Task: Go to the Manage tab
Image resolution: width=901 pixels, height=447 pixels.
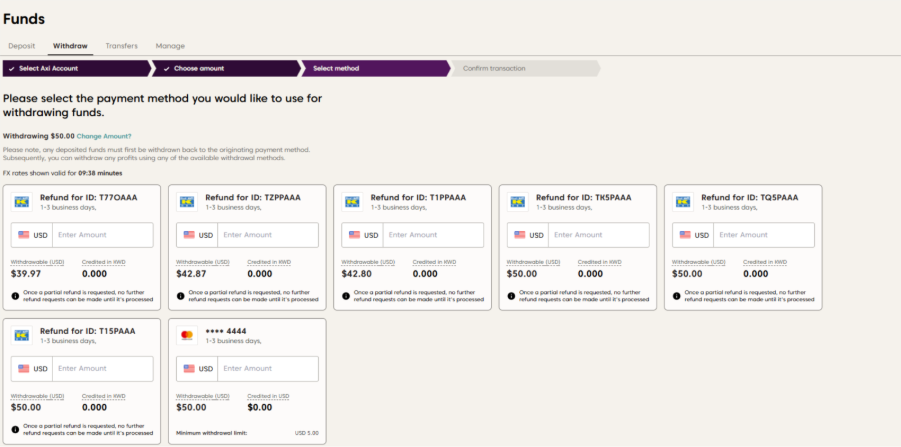Action: [x=170, y=46]
